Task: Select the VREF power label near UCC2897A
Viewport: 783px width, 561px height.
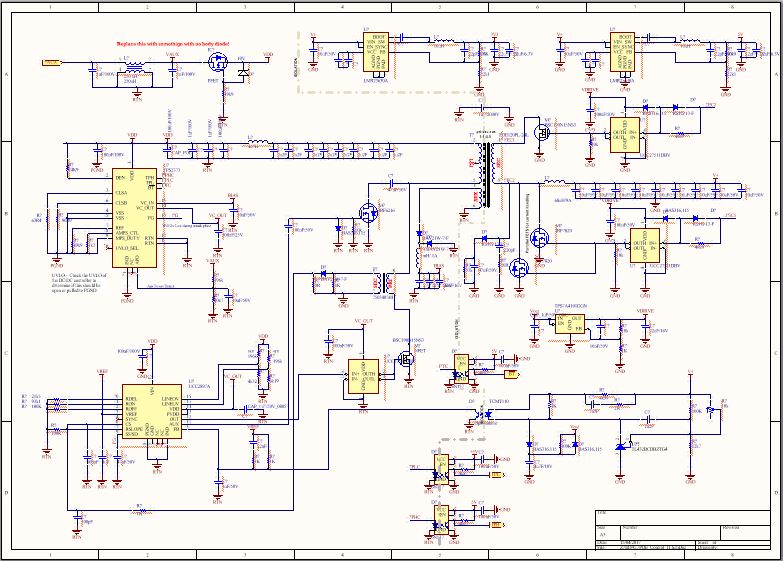Action: click(102, 372)
